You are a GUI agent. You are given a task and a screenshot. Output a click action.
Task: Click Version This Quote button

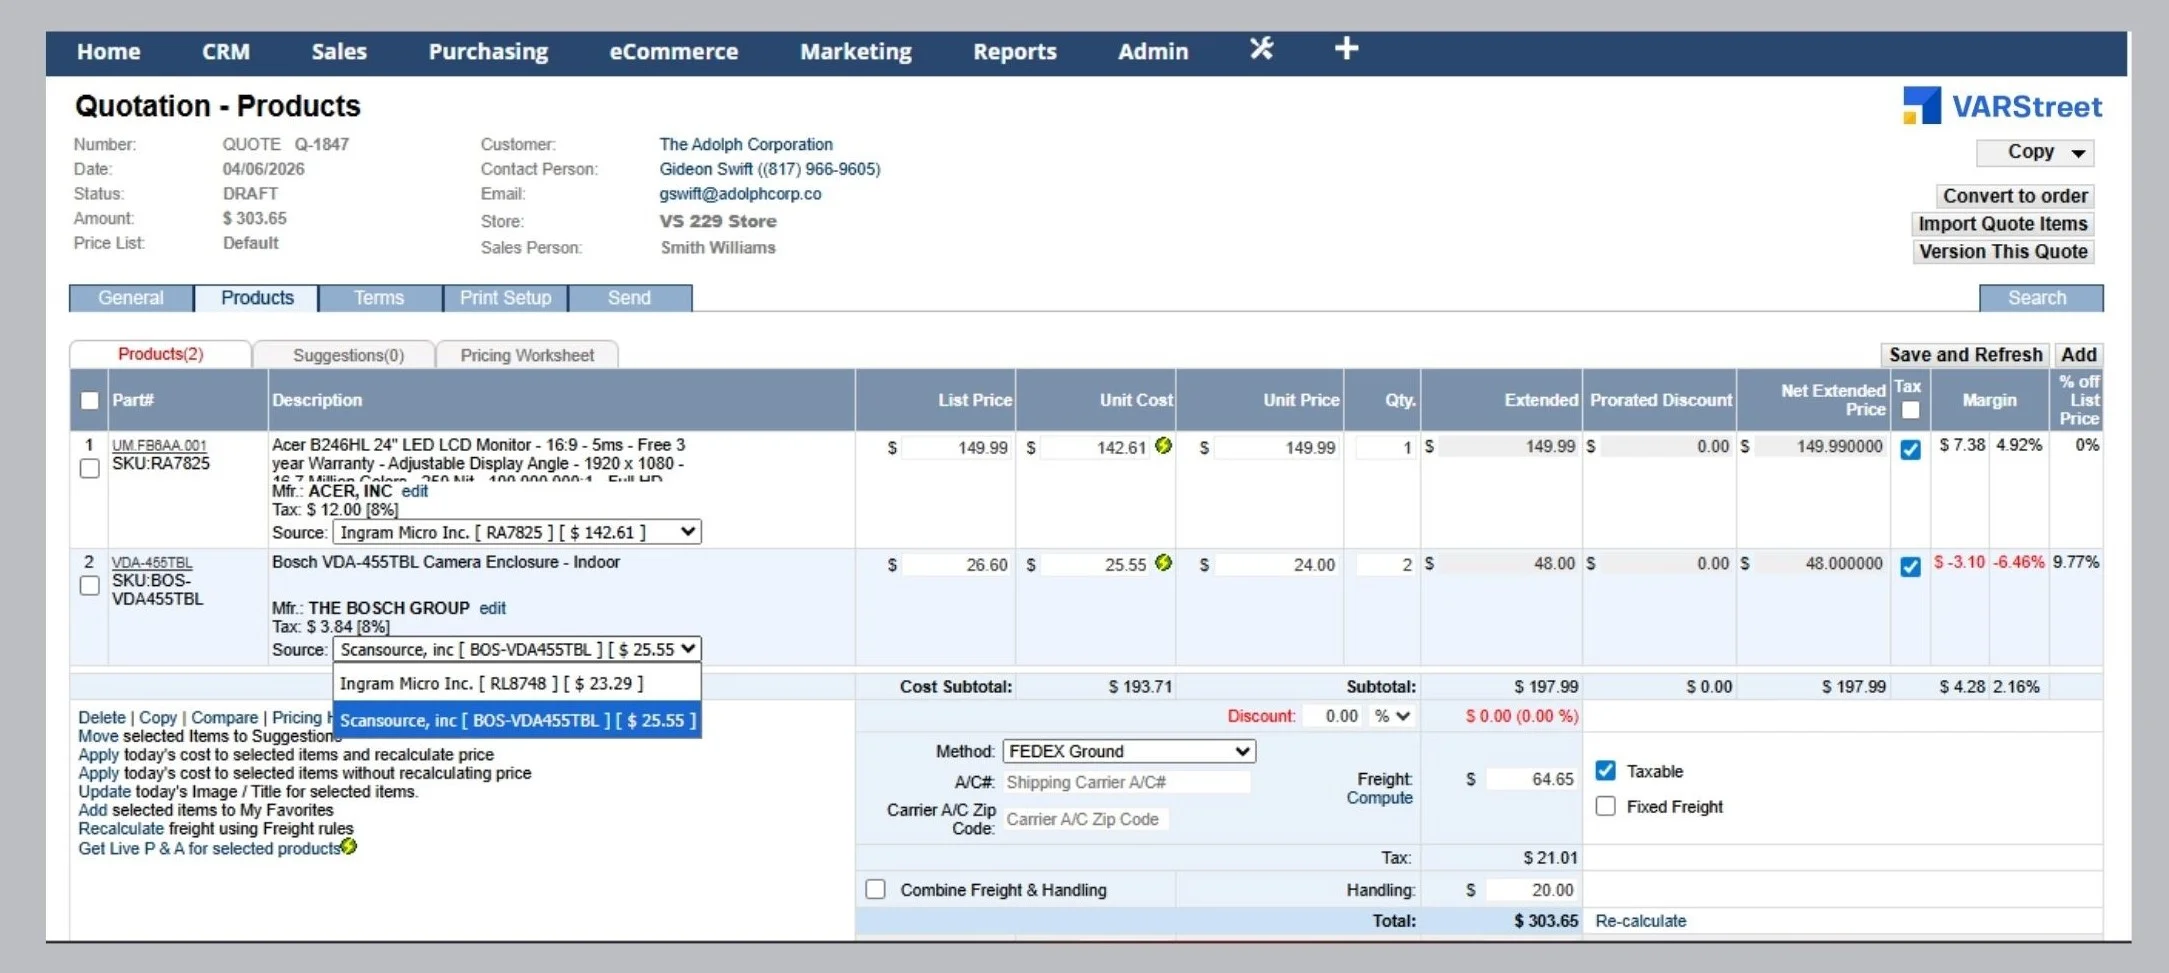[x=2003, y=252]
